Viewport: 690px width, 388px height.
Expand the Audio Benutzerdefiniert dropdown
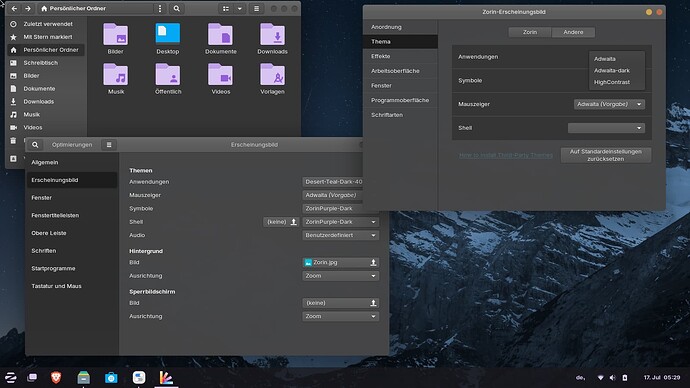(340, 235)
